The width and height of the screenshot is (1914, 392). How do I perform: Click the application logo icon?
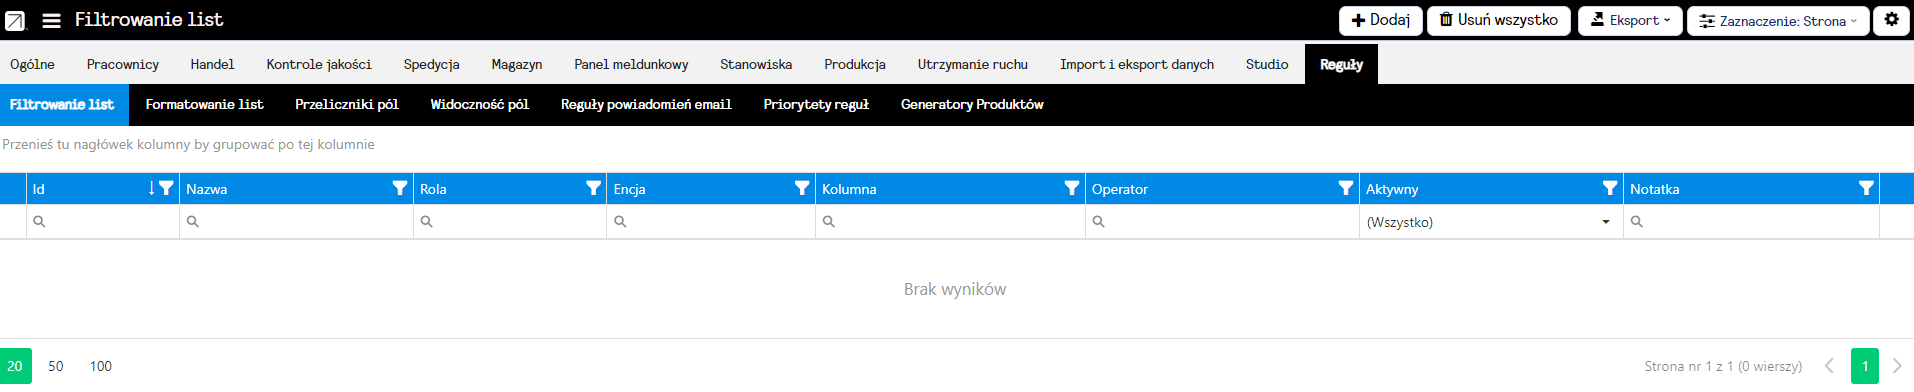coord(15,20)
